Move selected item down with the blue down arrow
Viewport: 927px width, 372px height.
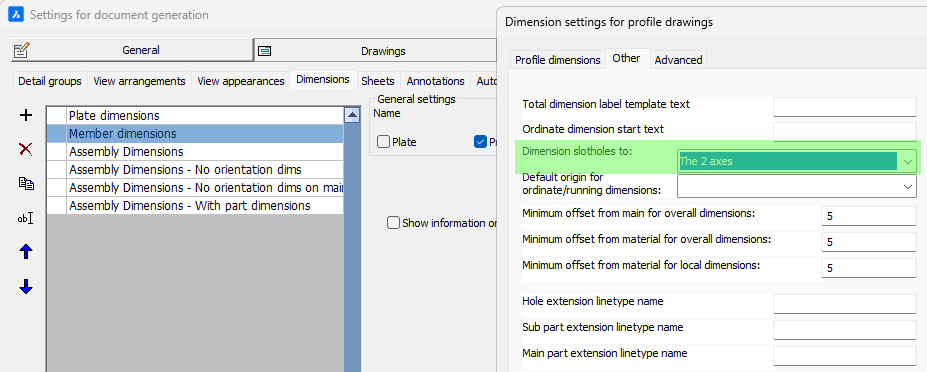point(26,286)
